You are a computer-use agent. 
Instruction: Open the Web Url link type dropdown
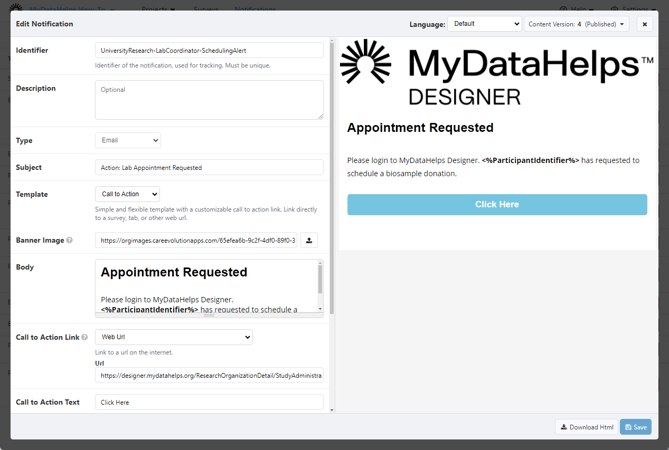(x=173, y=337)
